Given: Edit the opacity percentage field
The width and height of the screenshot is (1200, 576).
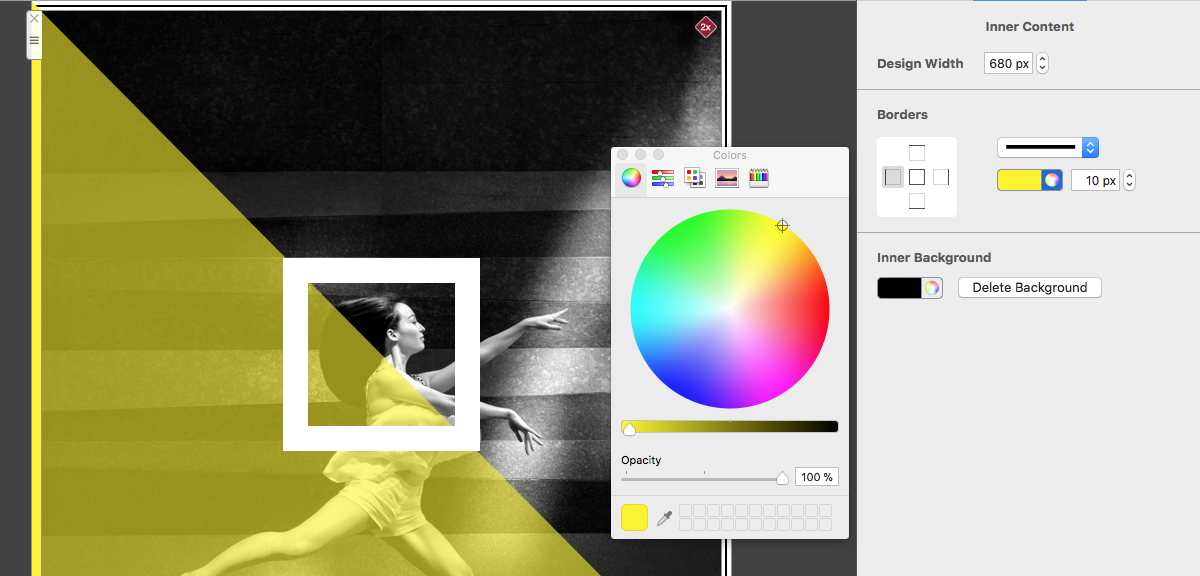Looking at the screenshot, I should [817, 477].
